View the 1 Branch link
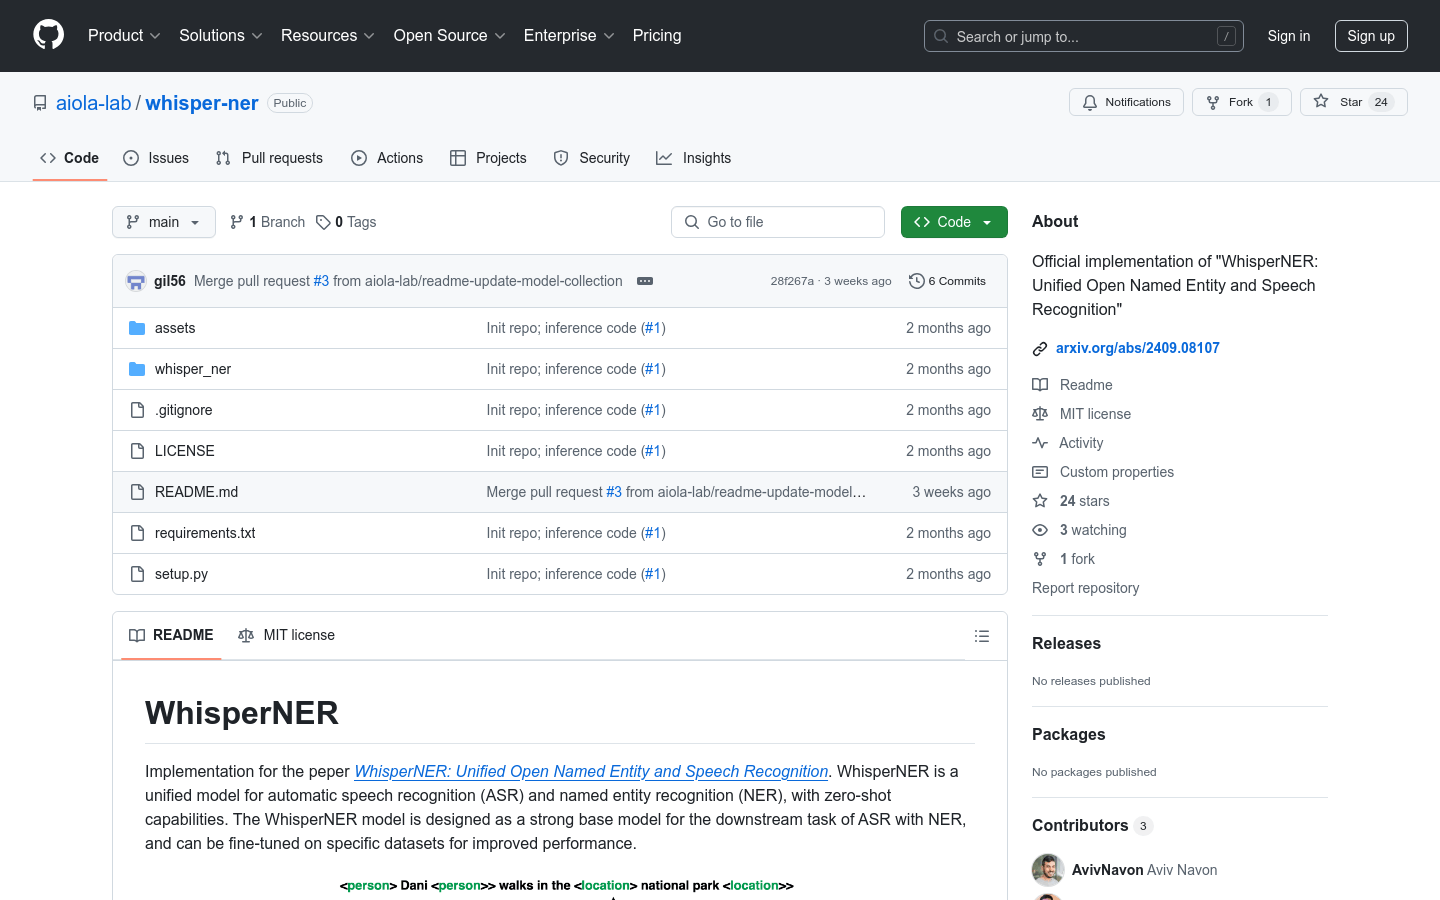 [x=267, y=222]
